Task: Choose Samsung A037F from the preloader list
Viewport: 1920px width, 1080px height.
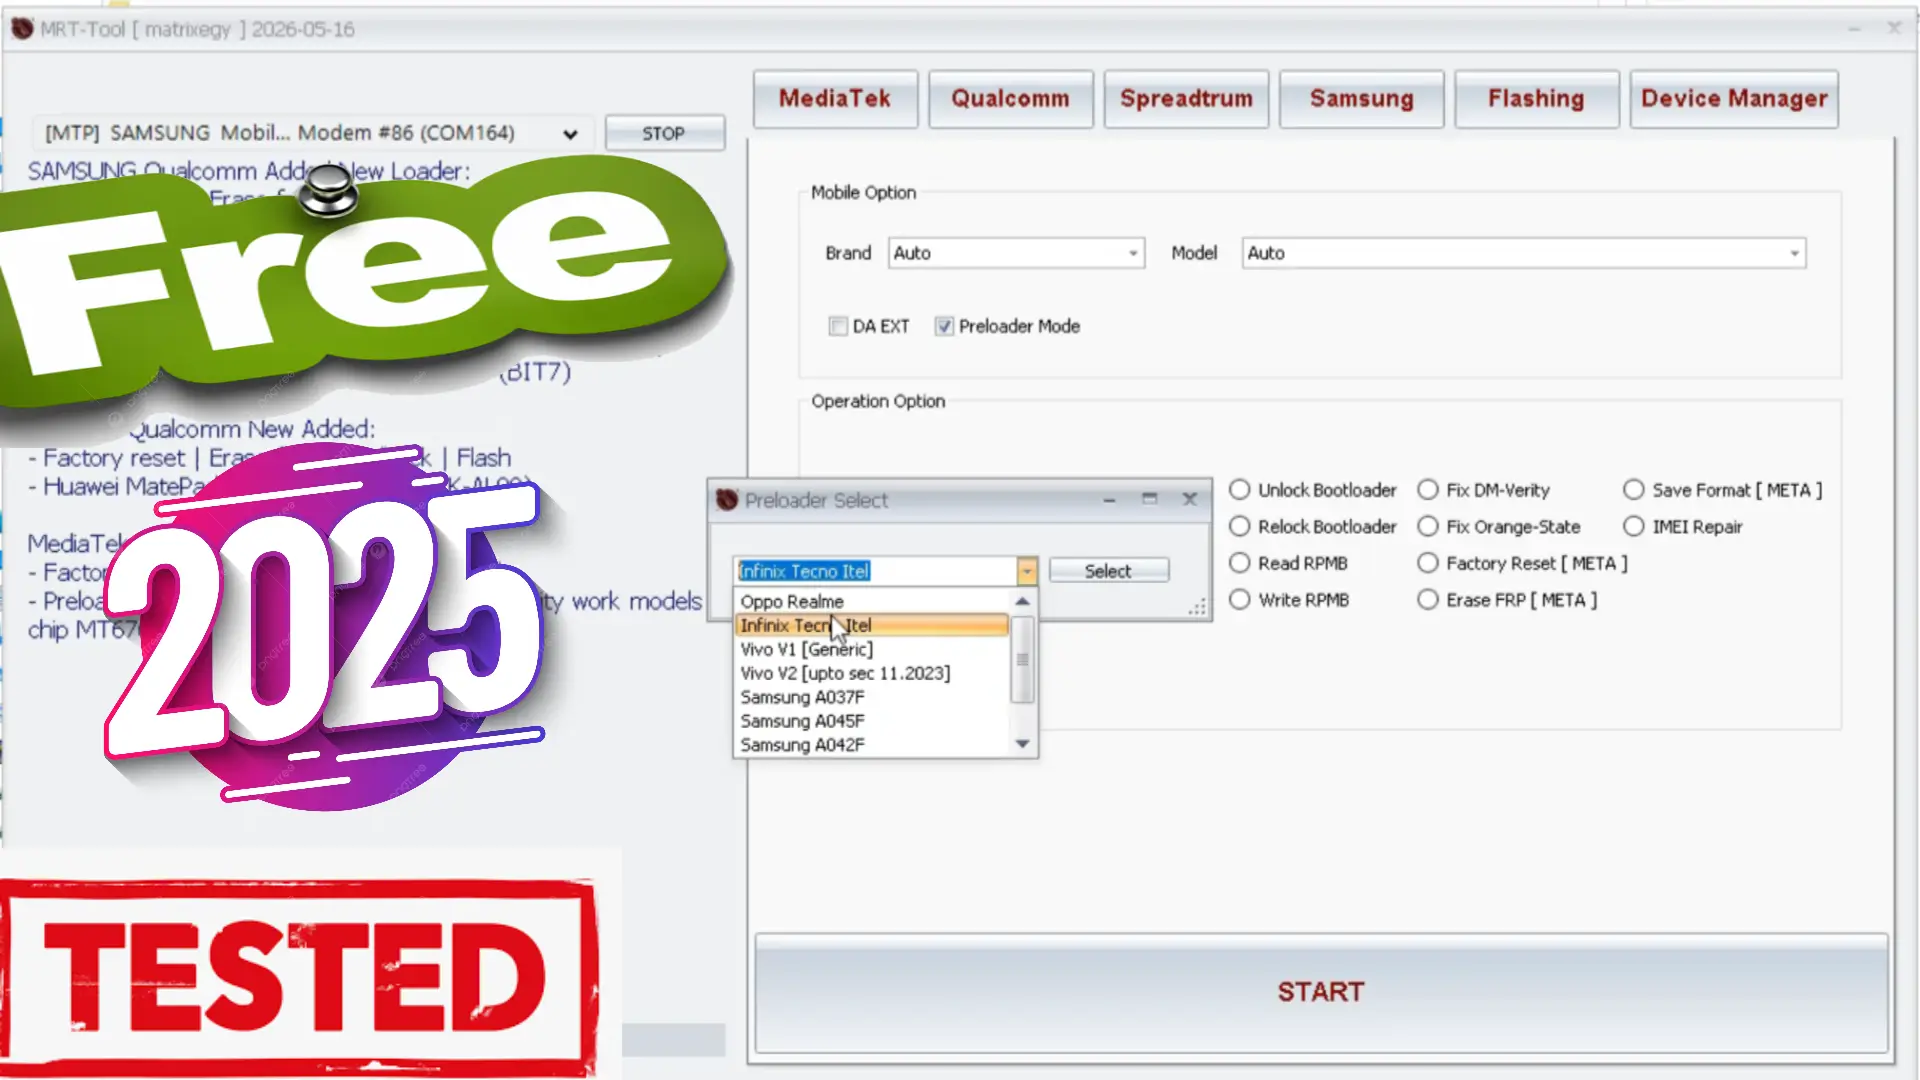Action: [x=801, y=697]
